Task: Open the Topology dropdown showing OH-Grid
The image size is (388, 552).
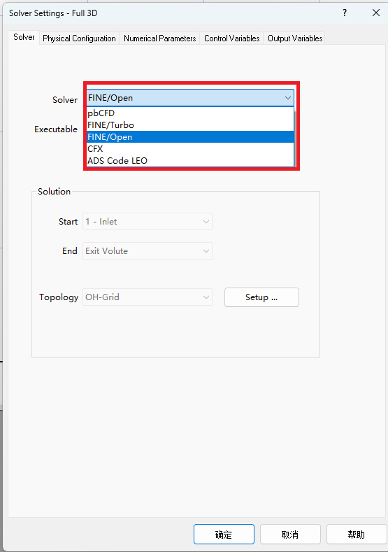Action: [148, 297]
